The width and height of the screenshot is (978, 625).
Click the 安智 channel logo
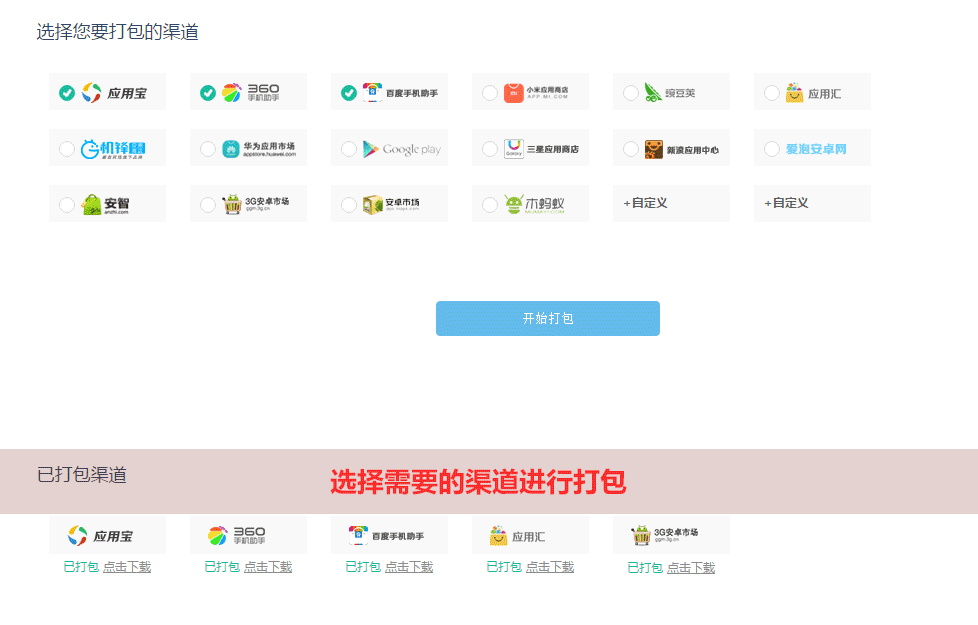click(106, 205)
